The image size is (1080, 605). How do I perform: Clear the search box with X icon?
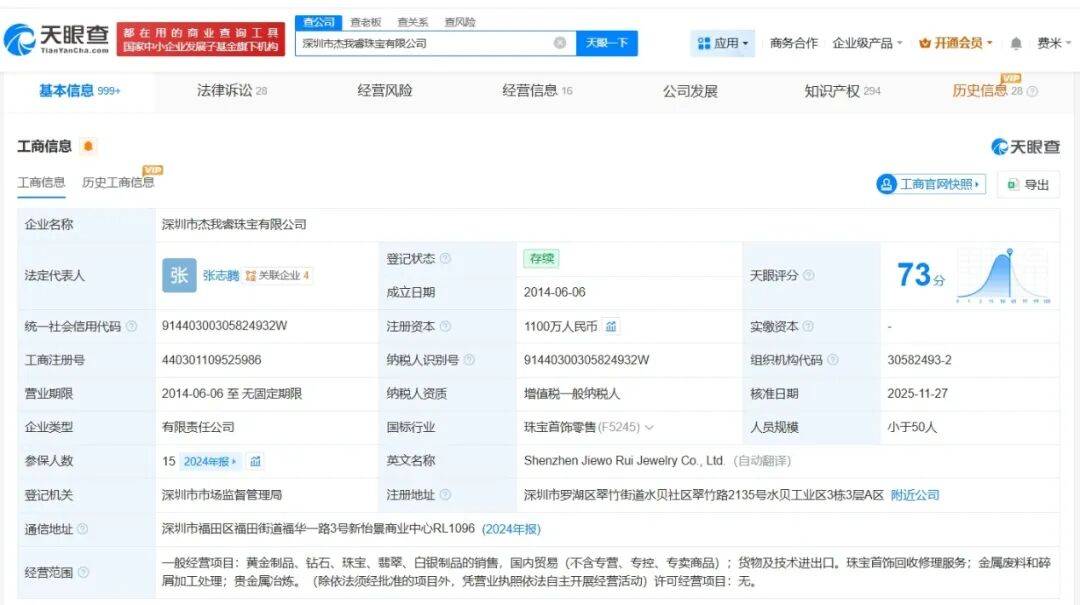pos(559,43)
